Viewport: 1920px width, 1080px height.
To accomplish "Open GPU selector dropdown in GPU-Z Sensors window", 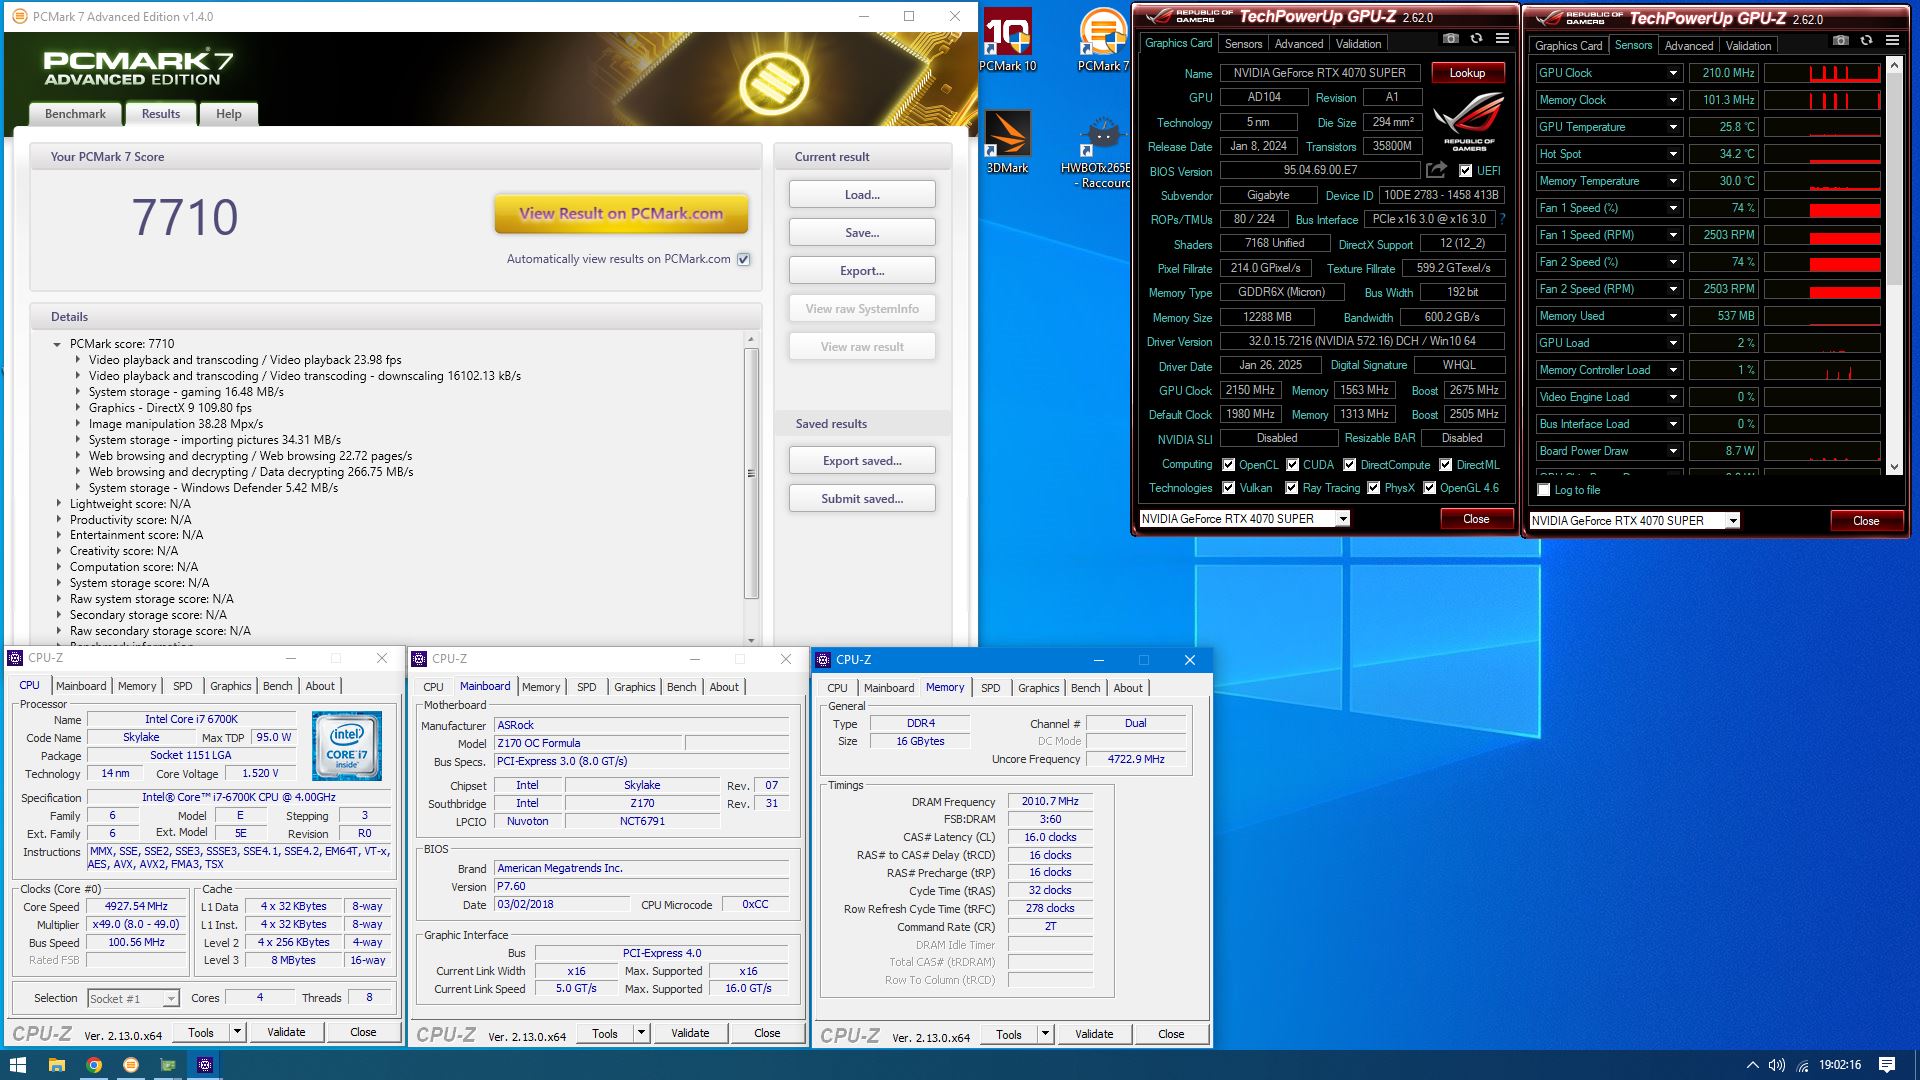I will (1733, 521).
